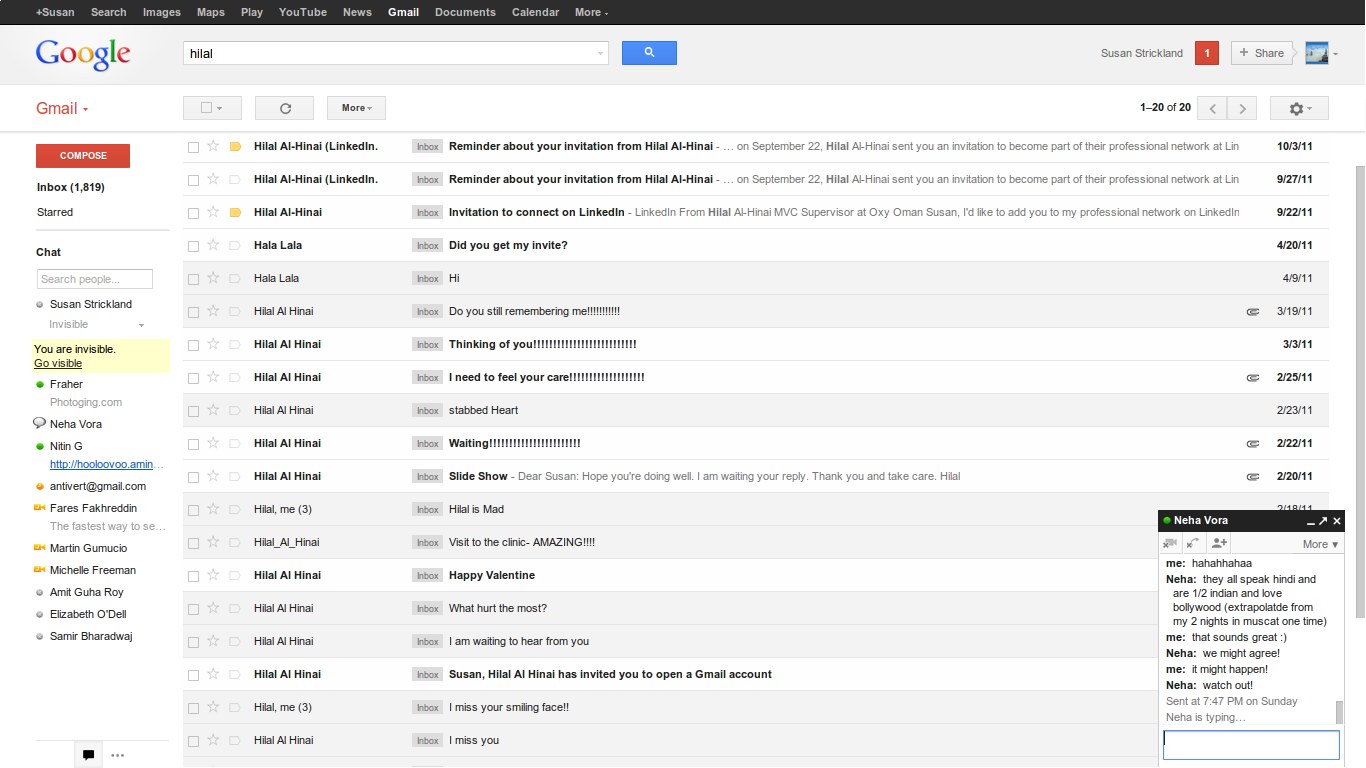
Task: Click the chat bubble icon at sidebar bottom
Action: point(88,755)
